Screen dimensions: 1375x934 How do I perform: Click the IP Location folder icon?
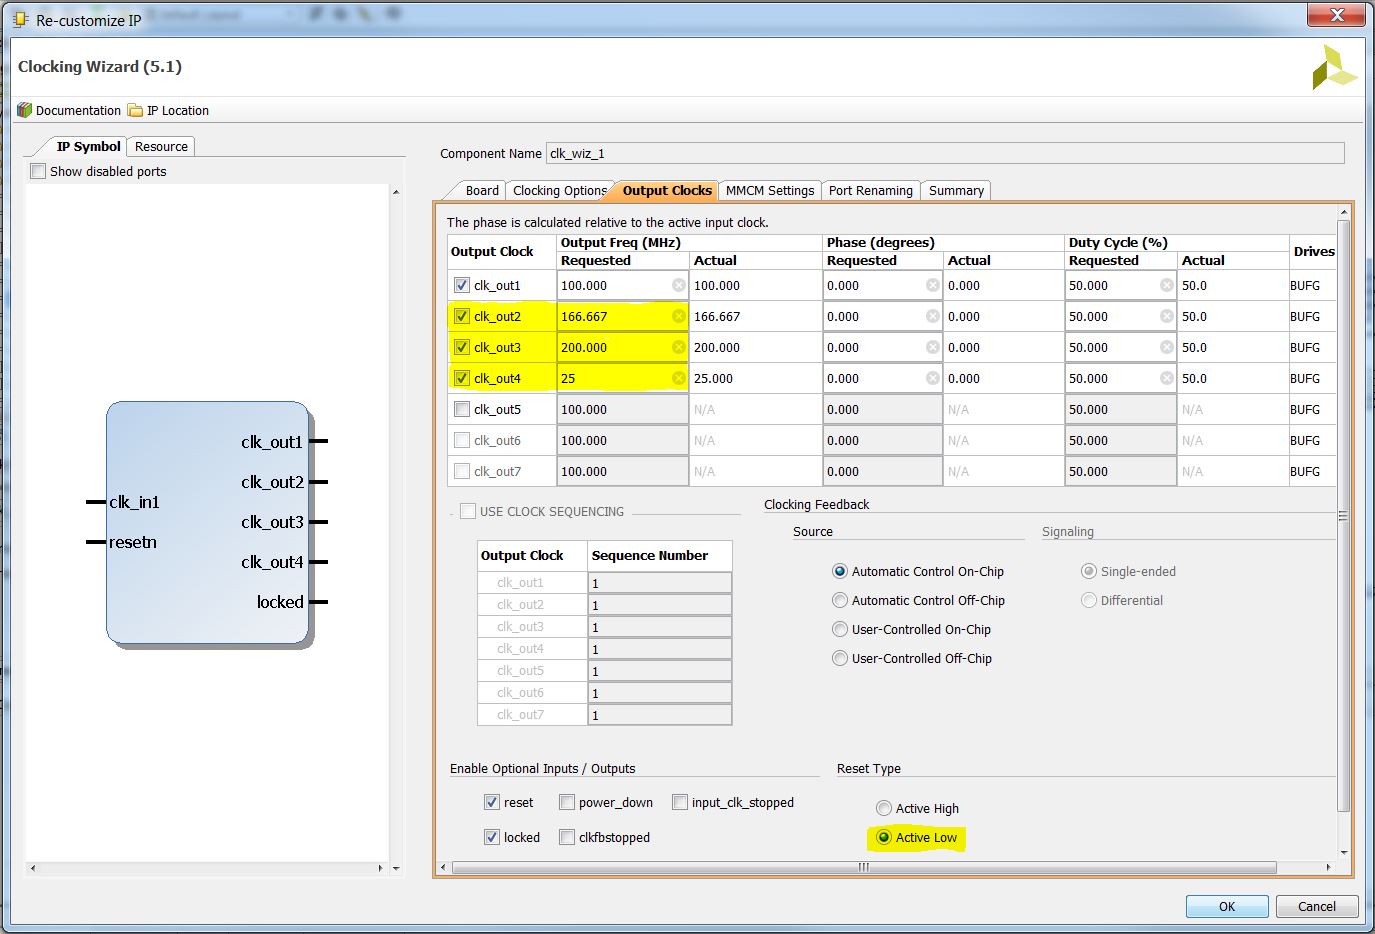pyautogui.click(x=135, y=110)
